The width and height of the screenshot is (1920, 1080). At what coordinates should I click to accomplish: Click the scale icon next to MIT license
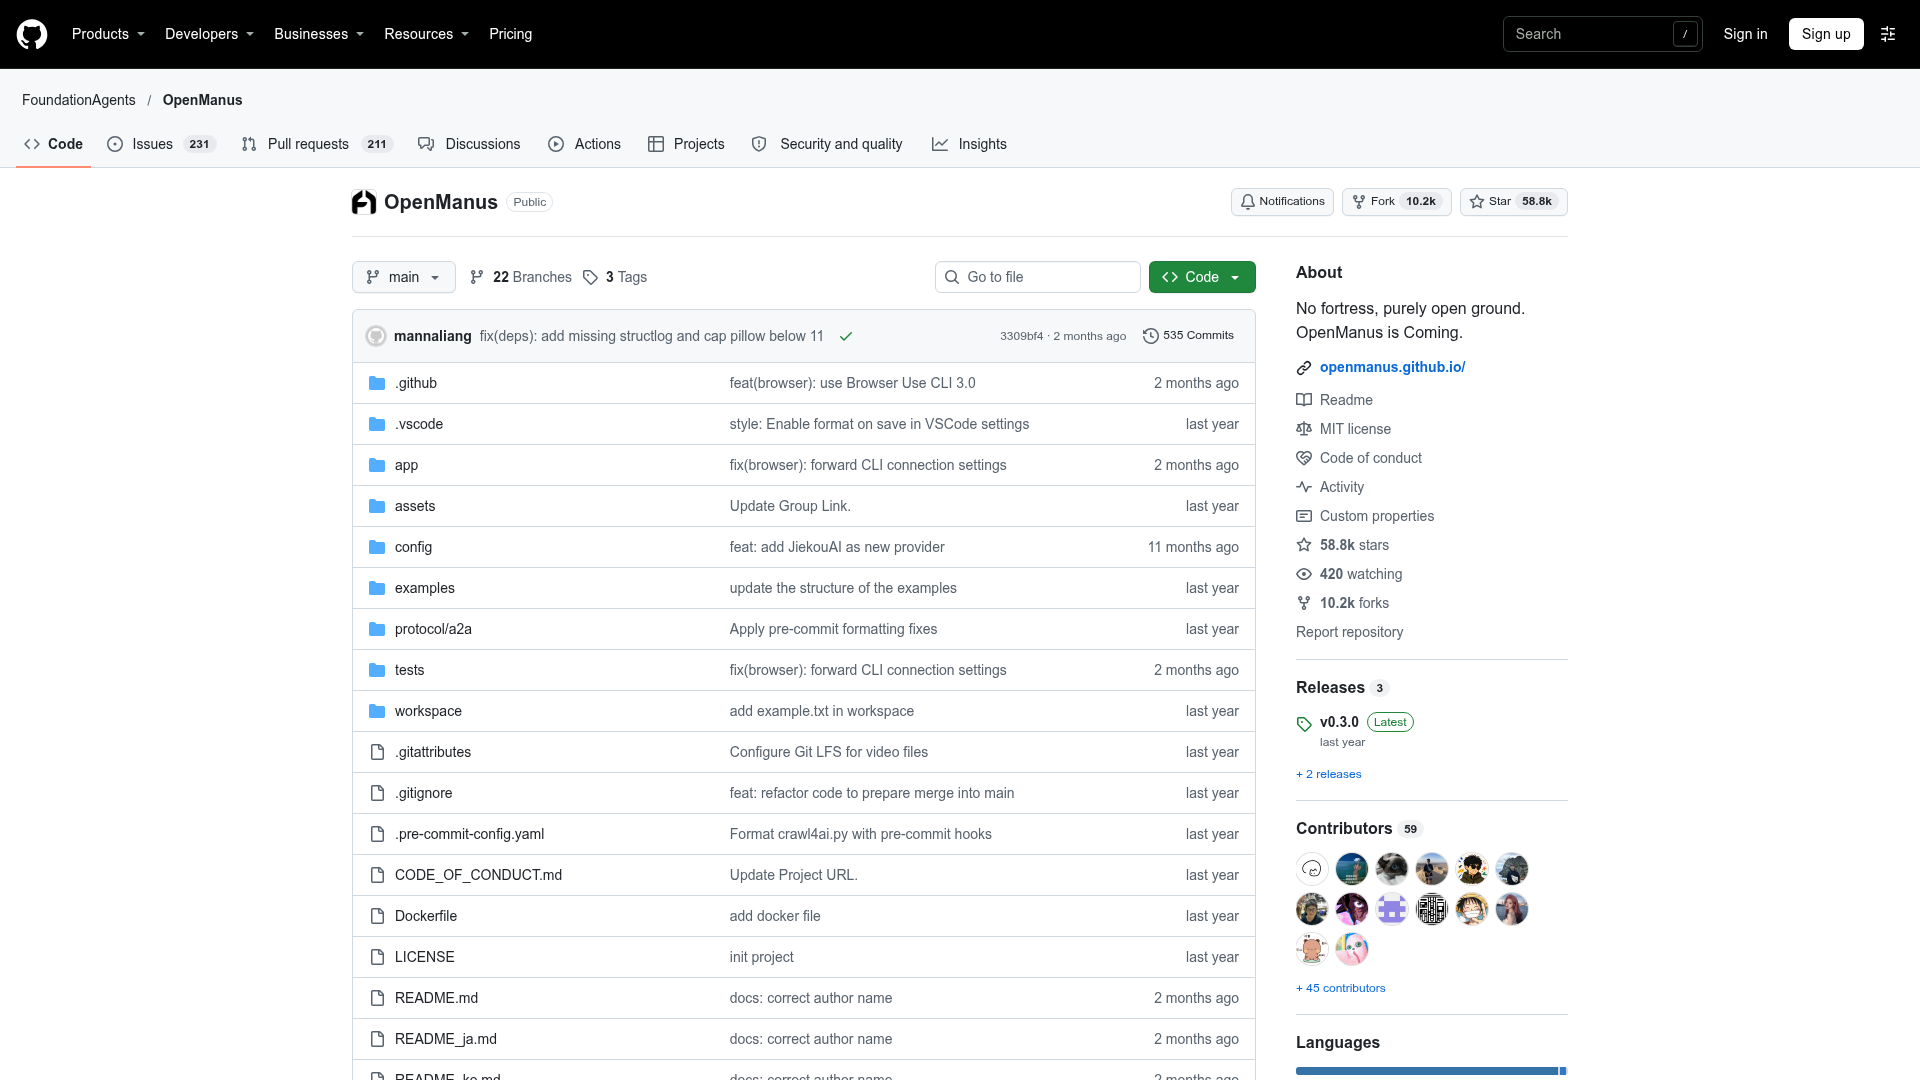click(x=1304, y=429)
